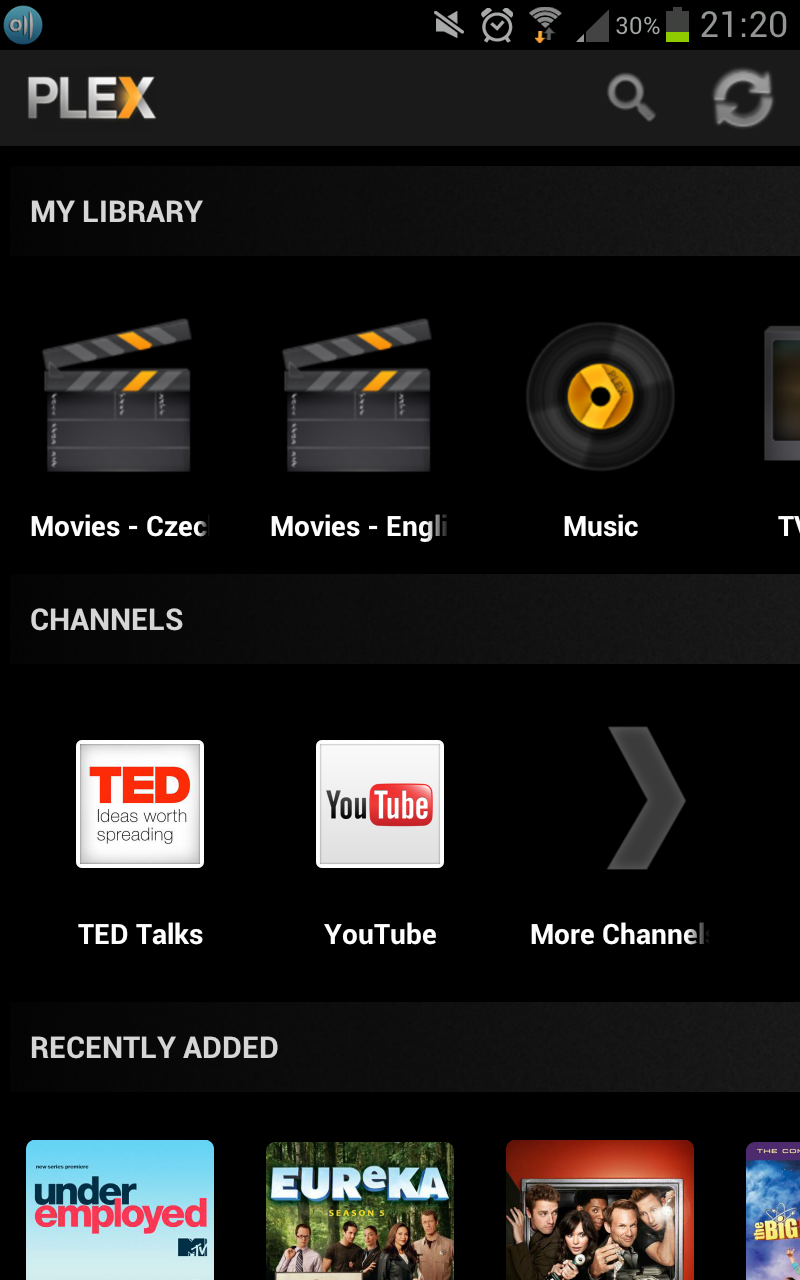This screenshot has height=1280, width=800.
Task: Tap the My Library section header
Action: point(405,211)
